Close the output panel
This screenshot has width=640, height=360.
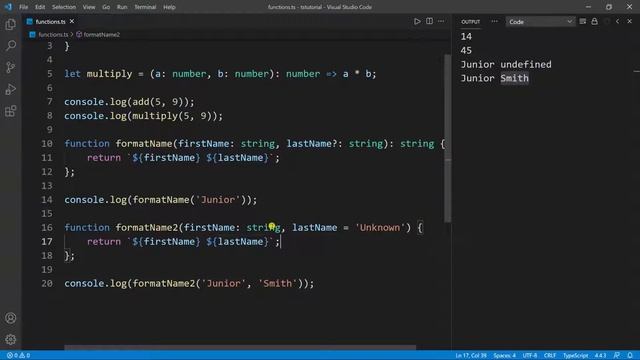tap(629, 21)
